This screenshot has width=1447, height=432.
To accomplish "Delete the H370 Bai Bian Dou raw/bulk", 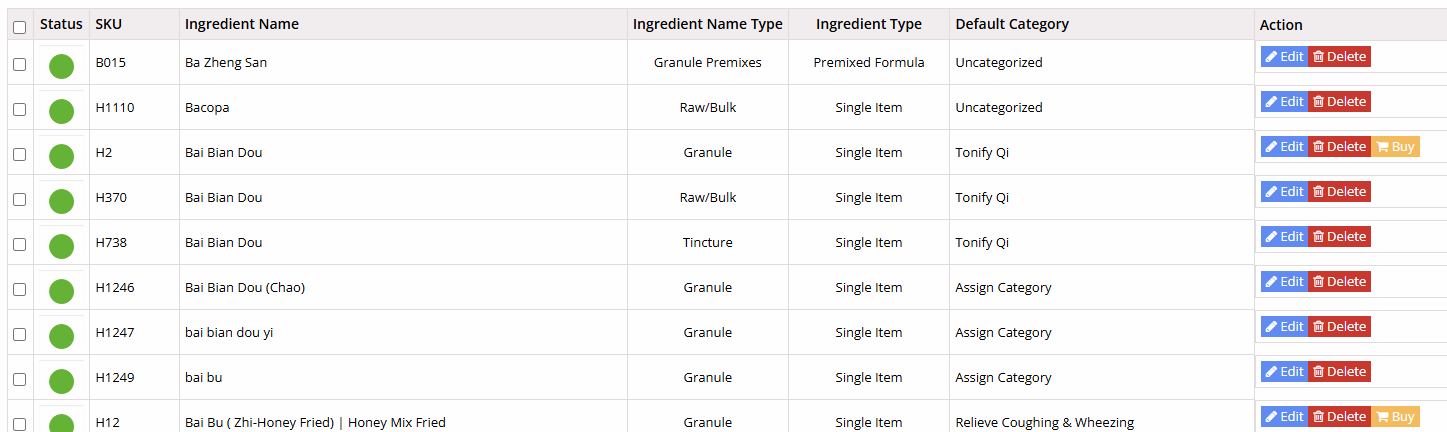I will 1339,192.
